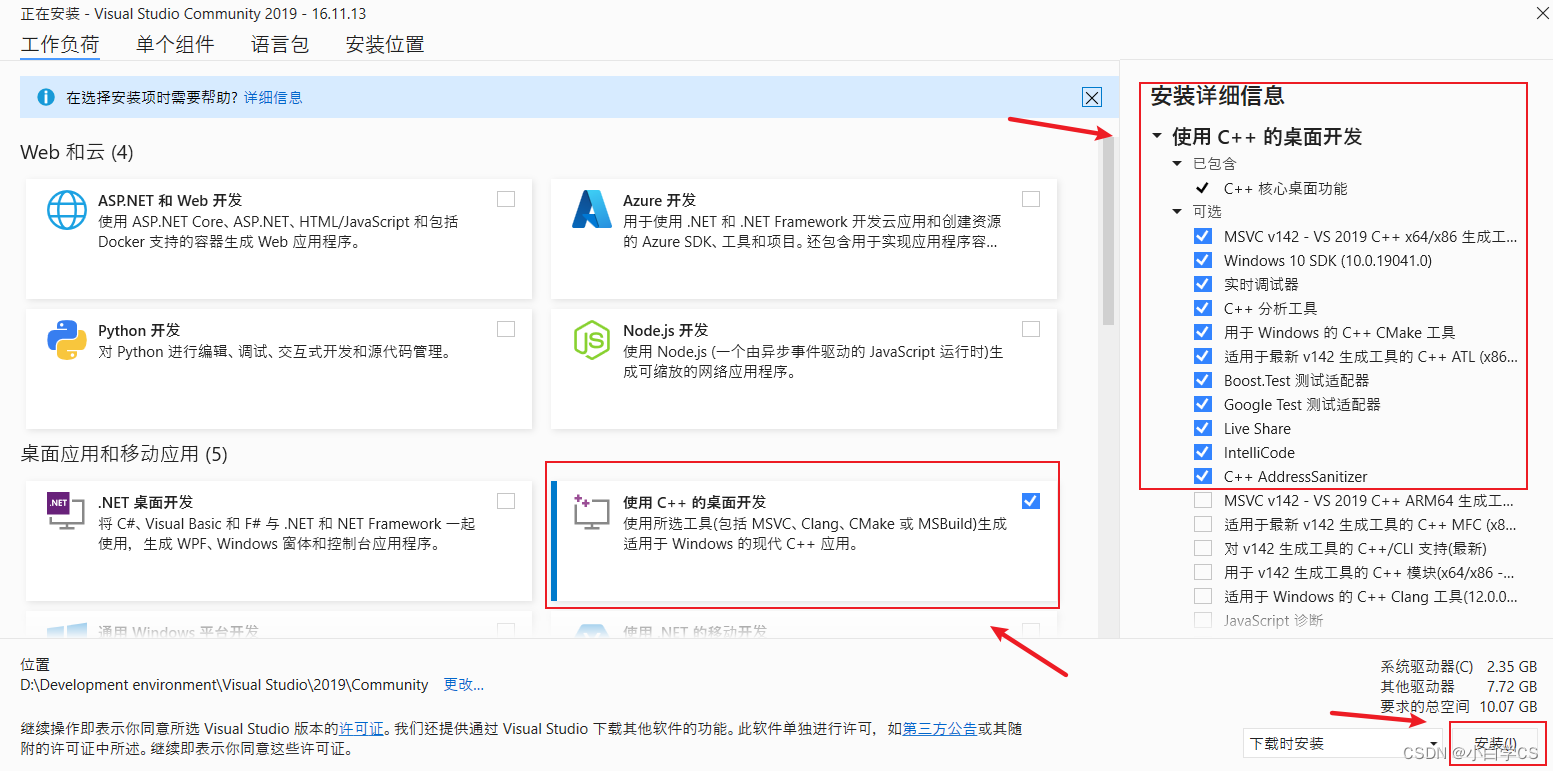Uncheck 使用 C++ 的桌面开发 workload checkbox

[x=1031, y=501]
